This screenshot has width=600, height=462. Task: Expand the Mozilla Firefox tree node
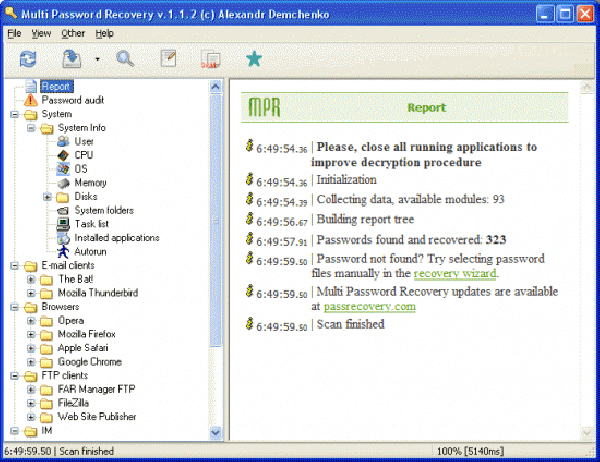(31, 334)
